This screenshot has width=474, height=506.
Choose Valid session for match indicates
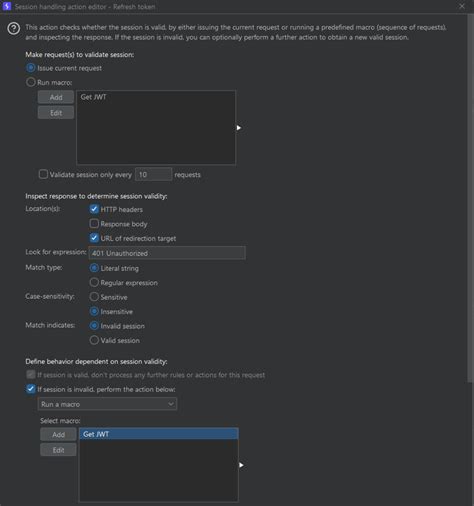click(x=94, y=340)
